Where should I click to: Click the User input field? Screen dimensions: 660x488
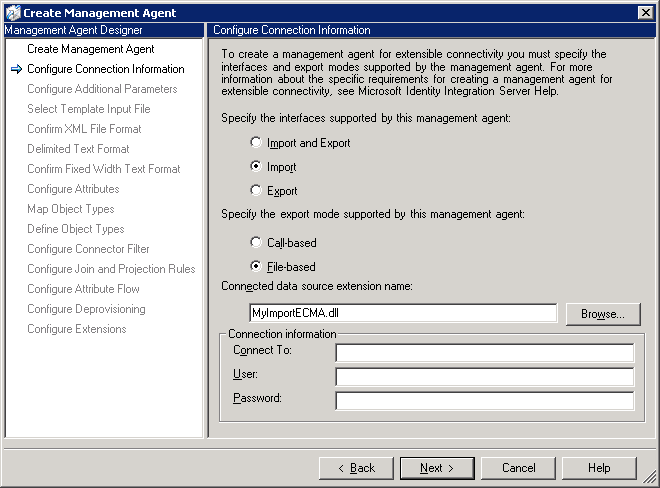484,376
